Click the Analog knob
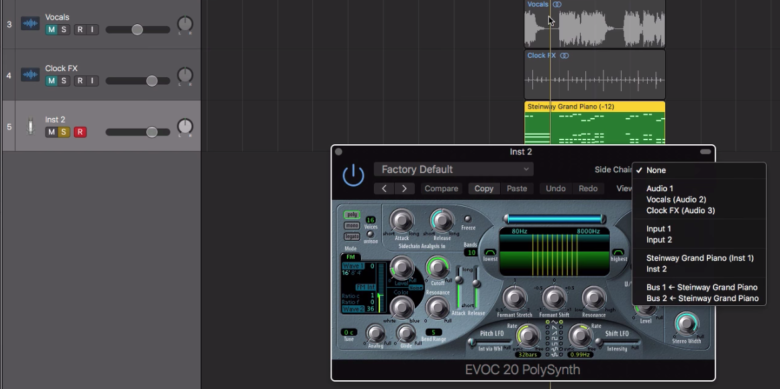 coord(376,333)
